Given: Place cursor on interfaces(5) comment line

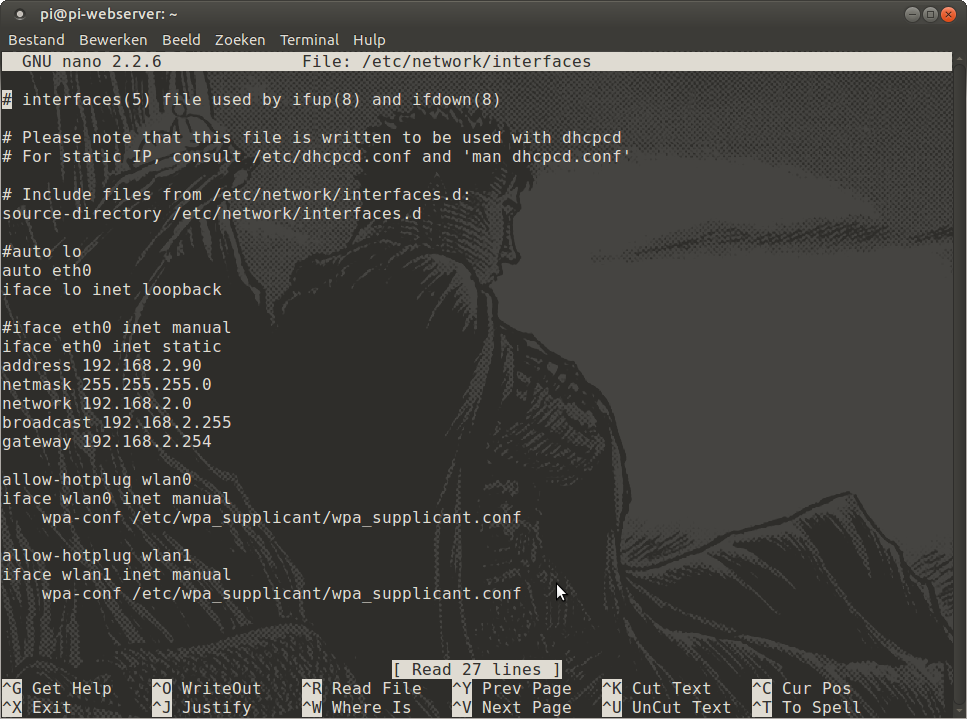Looking at the screenshot, I should pyautogui.click(x=251, y=99).
